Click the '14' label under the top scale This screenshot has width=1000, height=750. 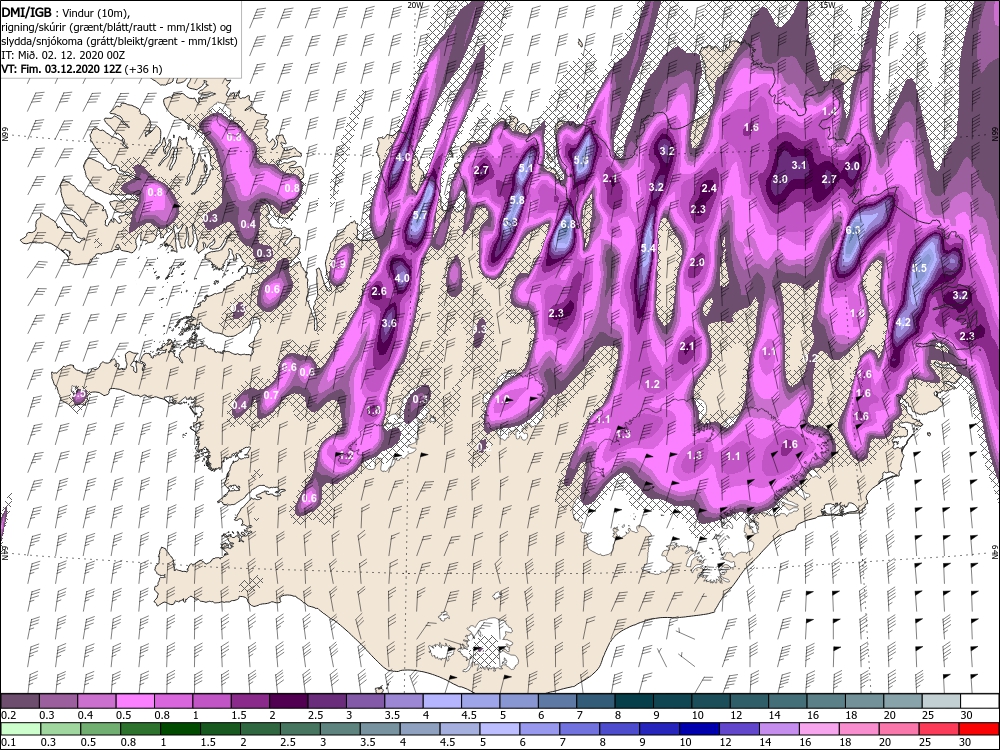[x=775, y=716]
